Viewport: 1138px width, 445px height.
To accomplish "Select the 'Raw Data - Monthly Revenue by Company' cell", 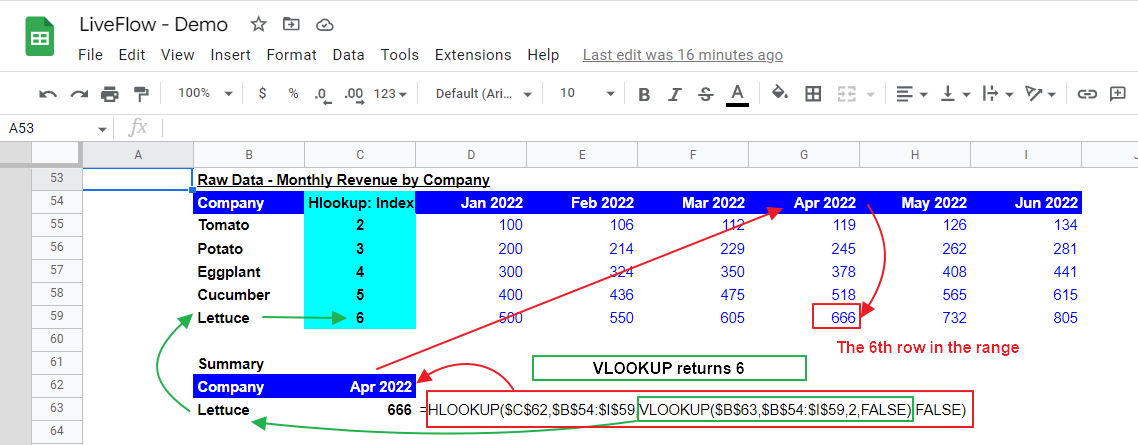I will click(343, 179).
